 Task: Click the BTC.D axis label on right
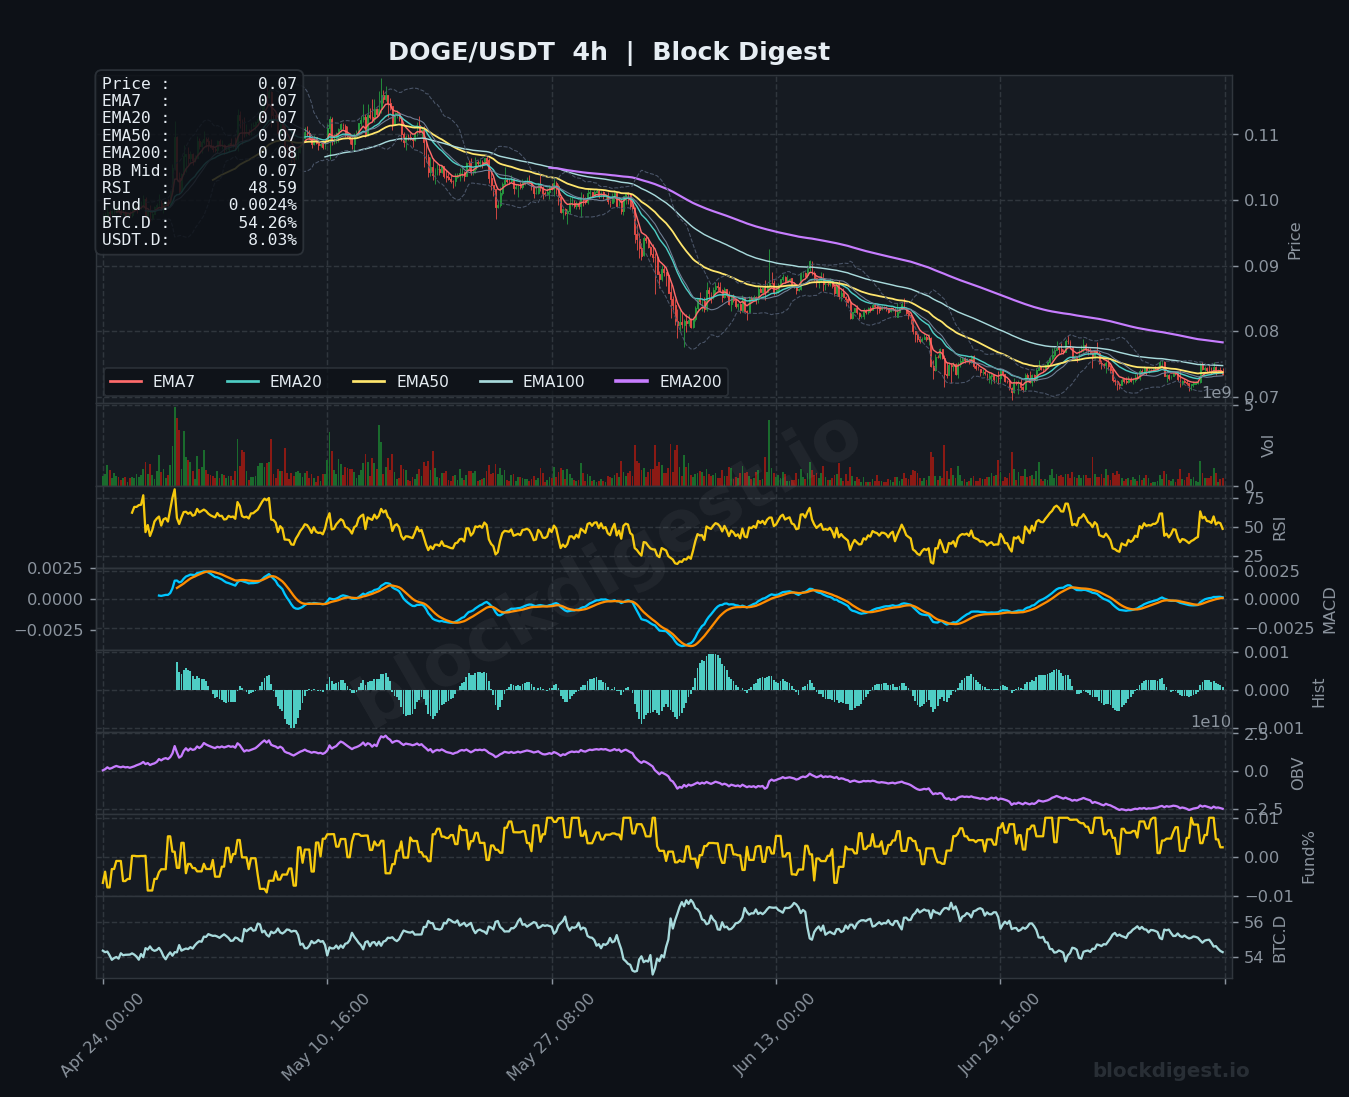point(1279,939)
